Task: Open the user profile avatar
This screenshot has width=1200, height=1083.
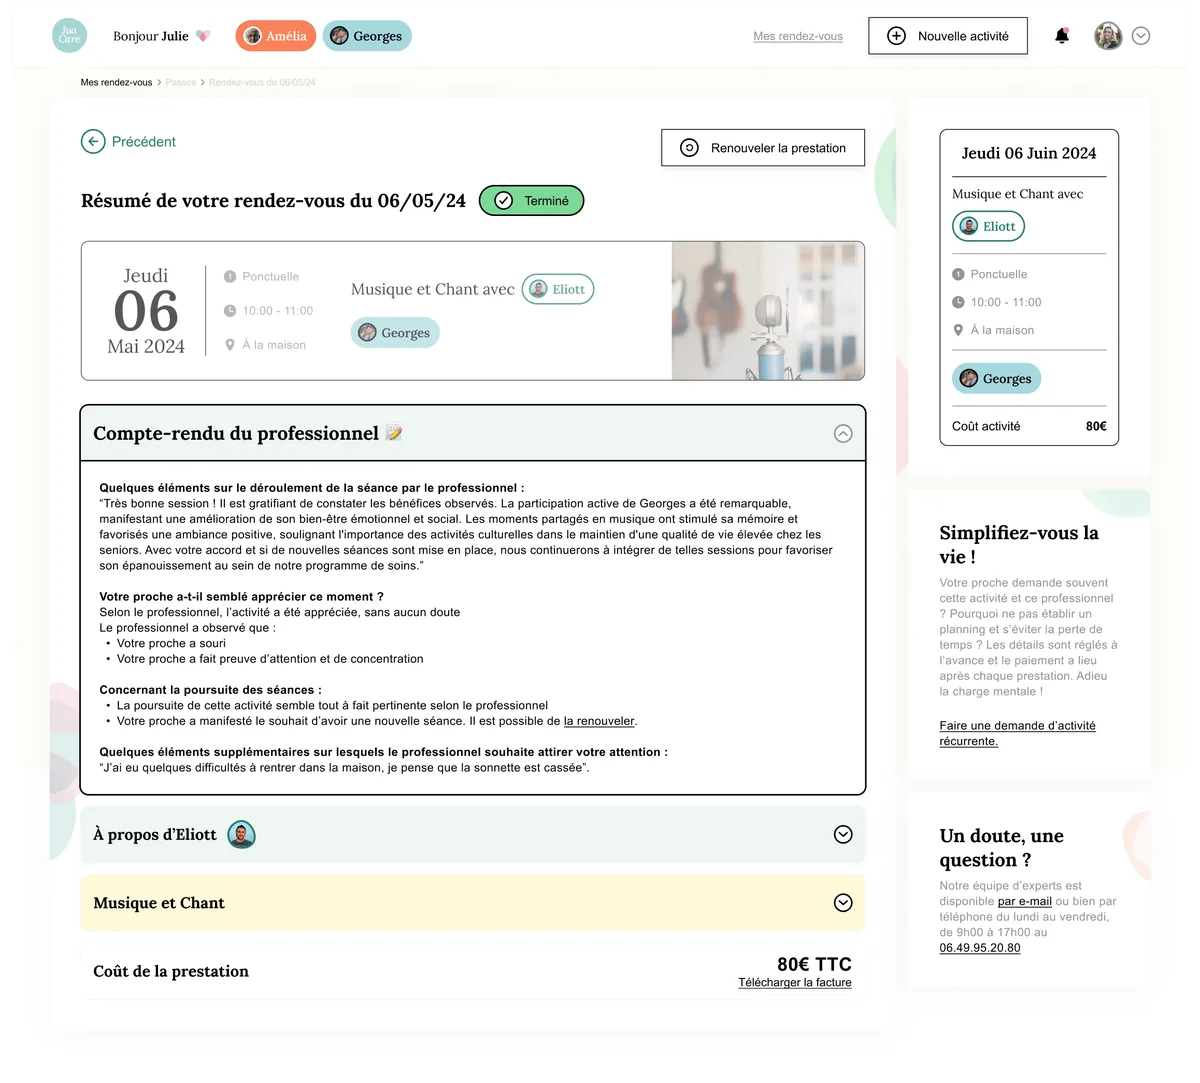Action: (1108, 36)
